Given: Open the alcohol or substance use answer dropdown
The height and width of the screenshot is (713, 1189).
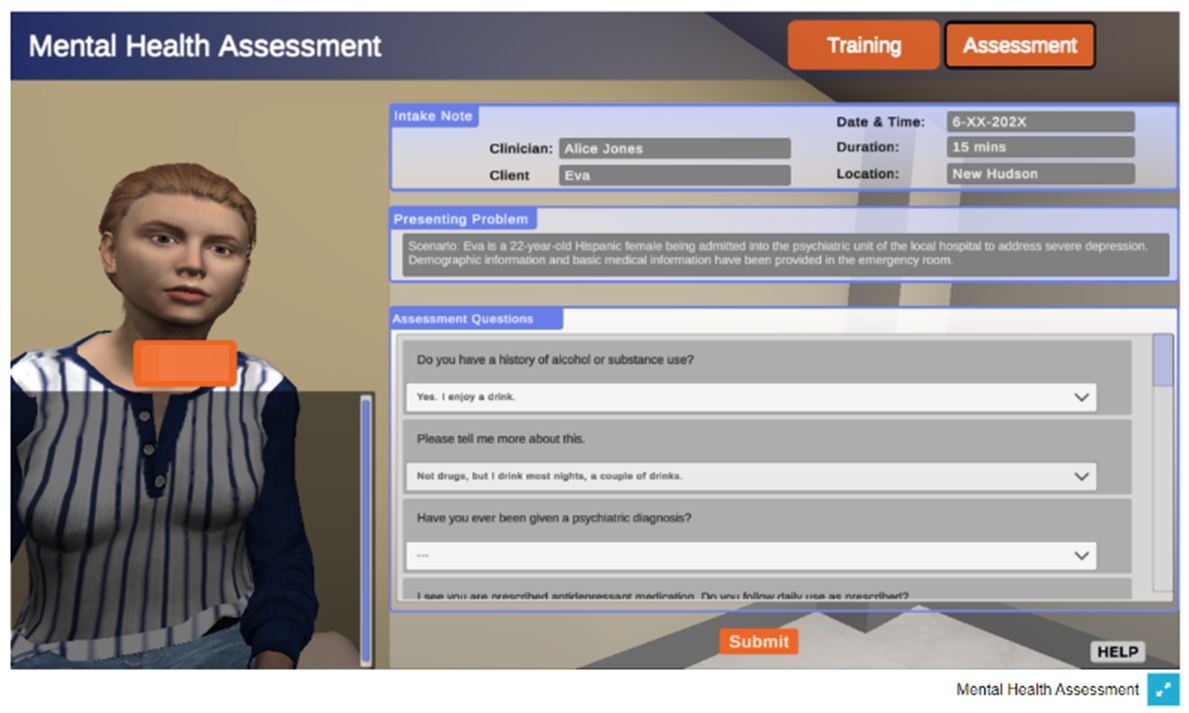Looking at the screenshot, I should click(x=751, y=397).
